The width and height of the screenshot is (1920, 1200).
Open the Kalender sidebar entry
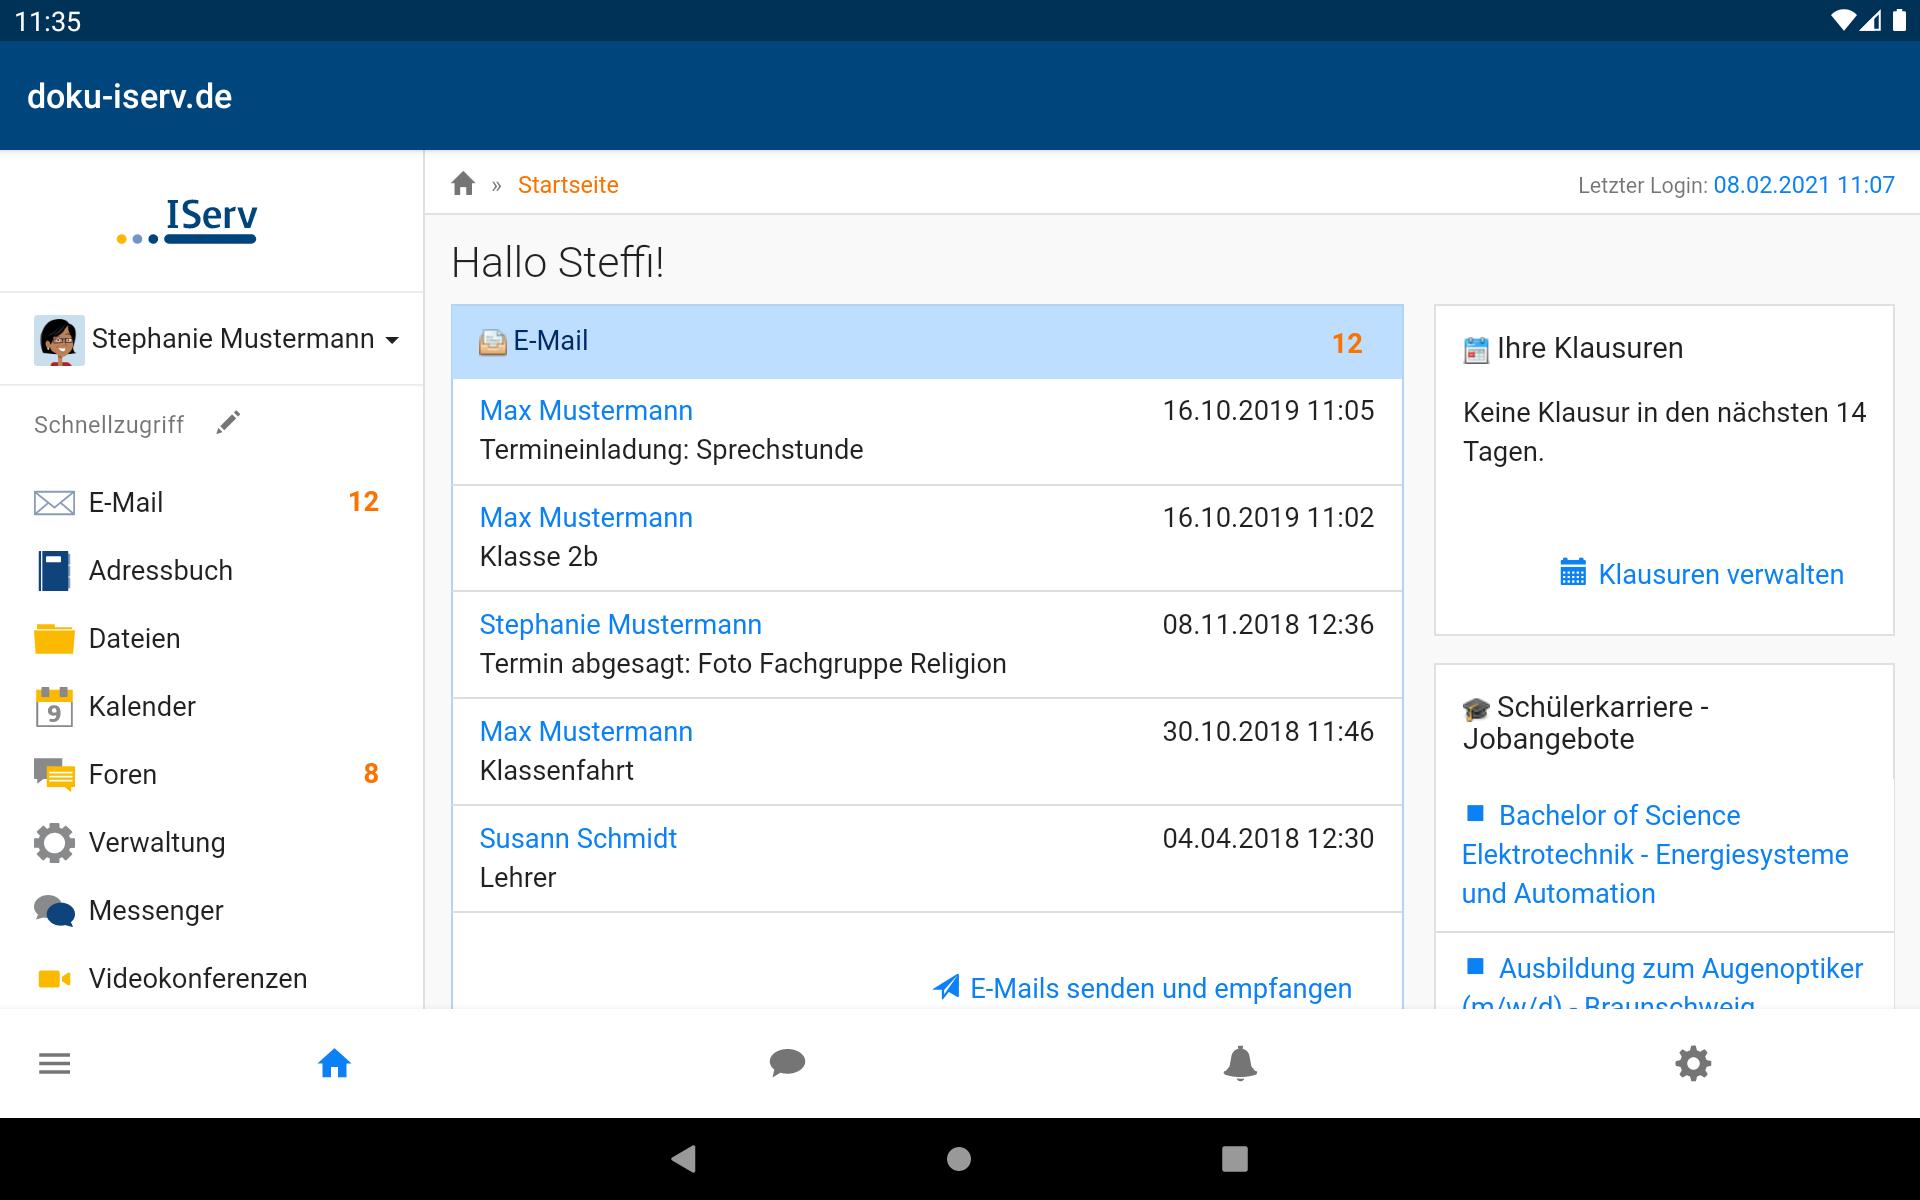pyautogui.click(x=141, y=707)
